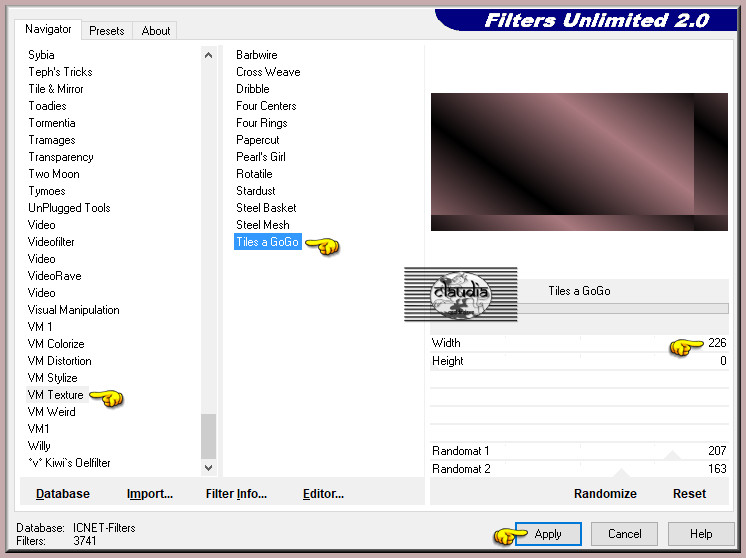Choose the Cross Weave filter
This screenshot has width=746, height=558.
(268, 72)
